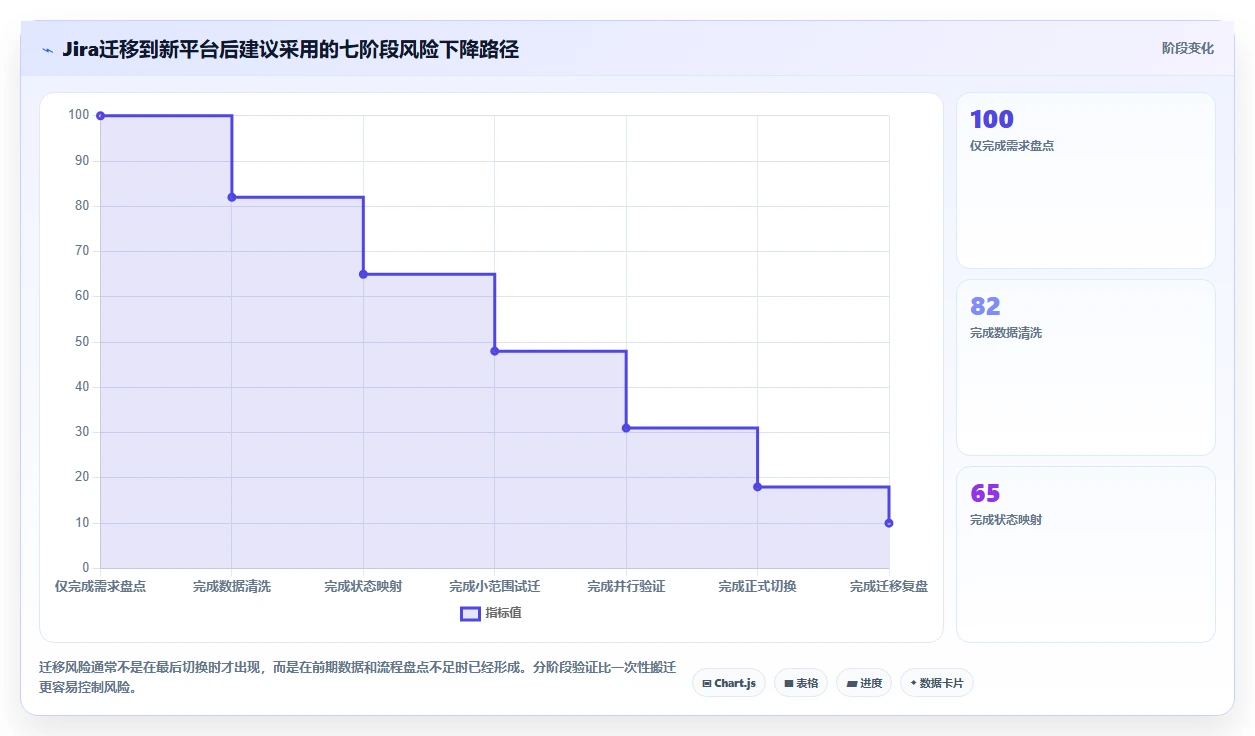The height and width of the screenshot is (736, 1255).
Task: Click the 完成状态映射 caption in the data card
Action: pos(1006,520)
